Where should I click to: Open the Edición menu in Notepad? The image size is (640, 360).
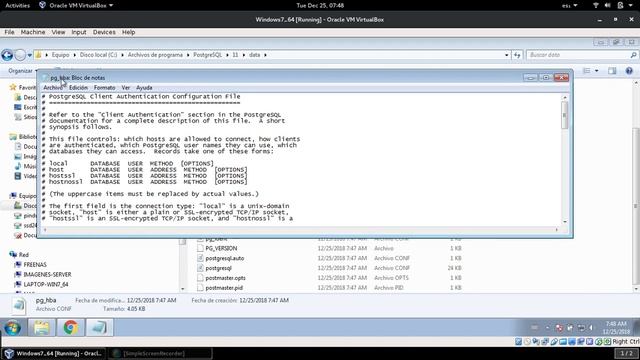pyautogui.click(x=78, y=88)
